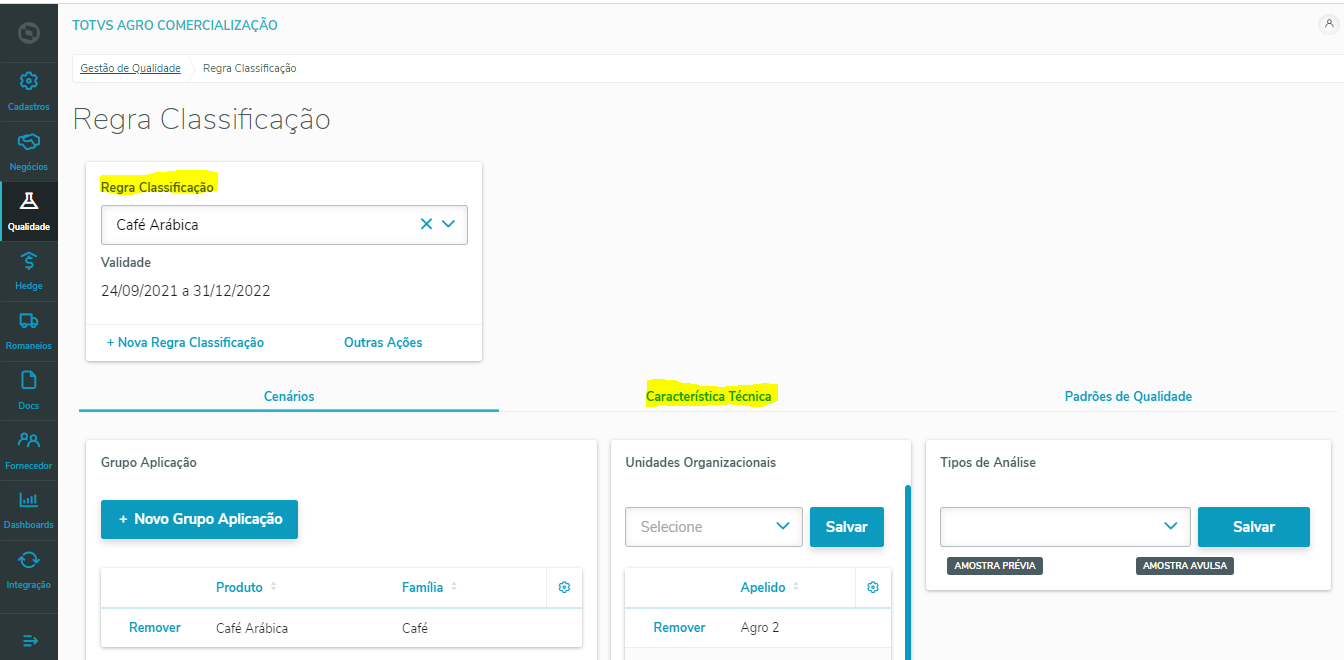Open the user profile icon
1344x660 pixels.
[x=1329, y=25]
